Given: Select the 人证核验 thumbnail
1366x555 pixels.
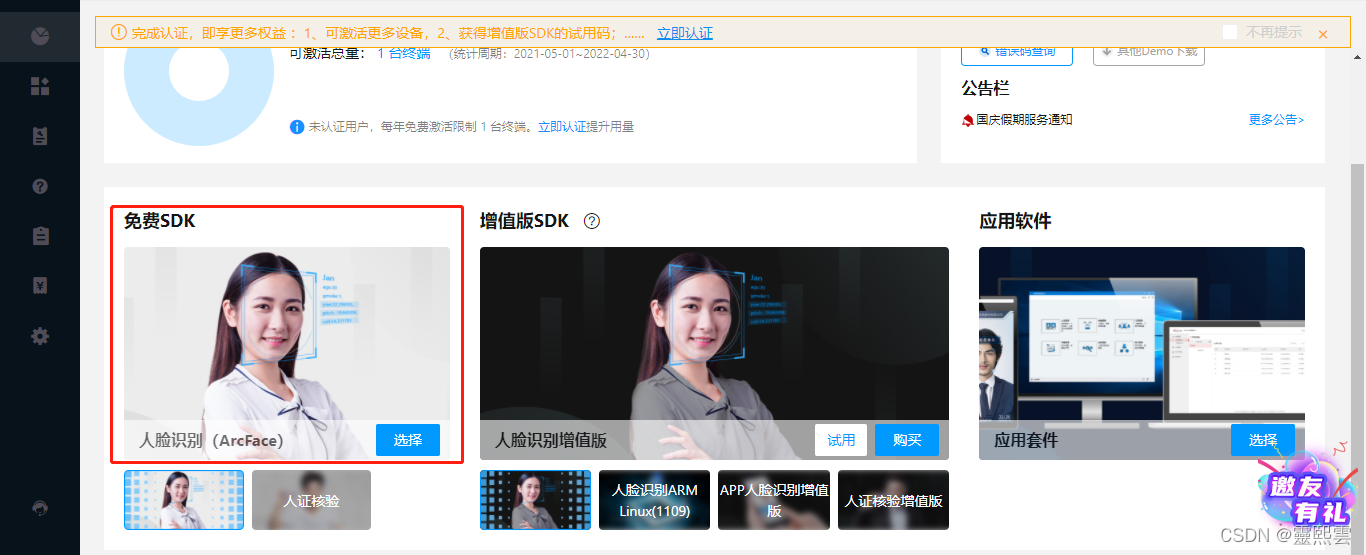Looking at the screenshot, I should pos(311,500).
